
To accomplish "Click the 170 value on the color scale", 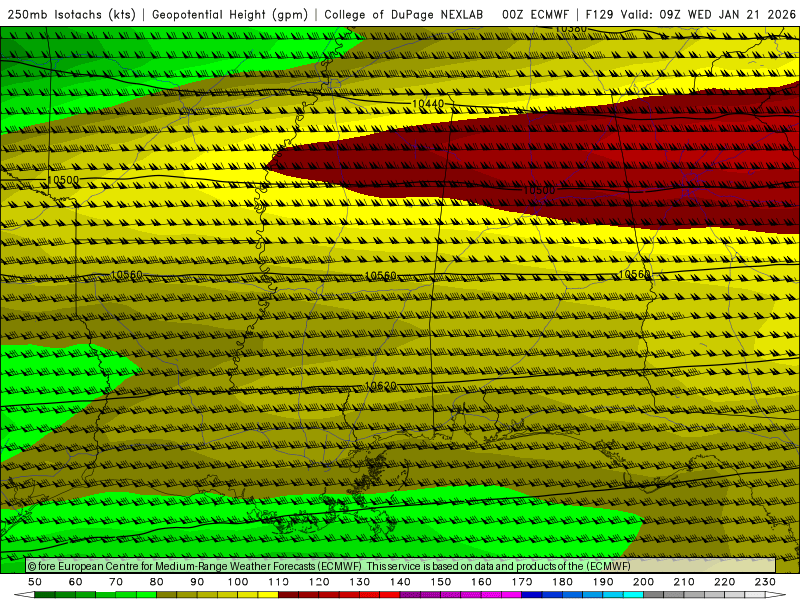I will coord(521,582).
